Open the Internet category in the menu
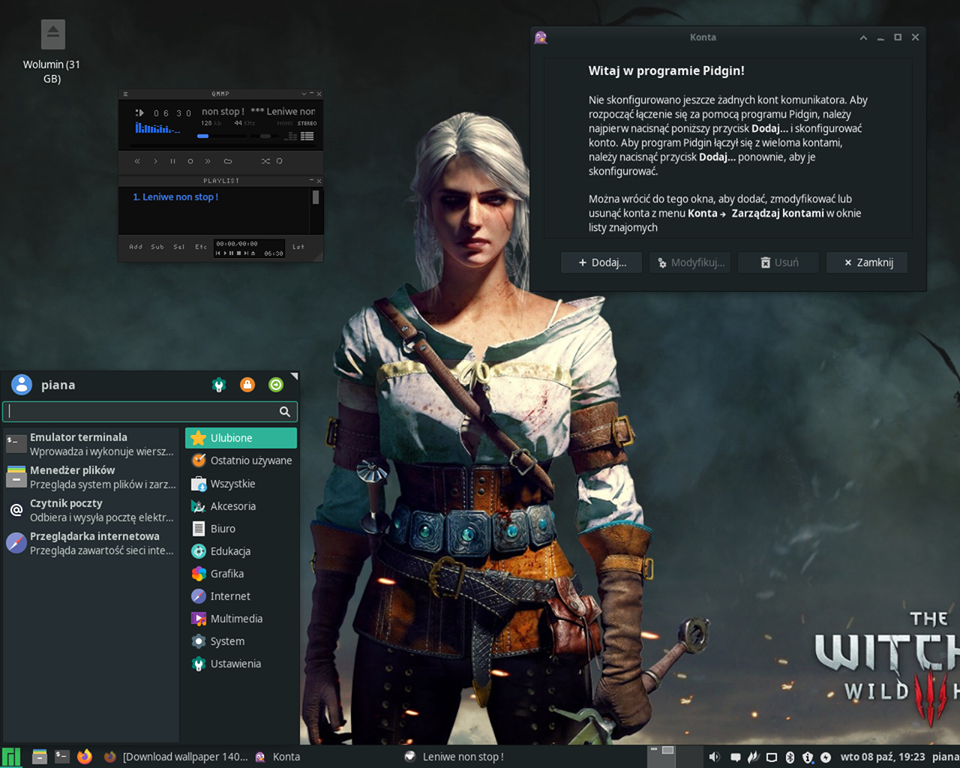Viewport: 960px width, 768px height. coord(230,596)
